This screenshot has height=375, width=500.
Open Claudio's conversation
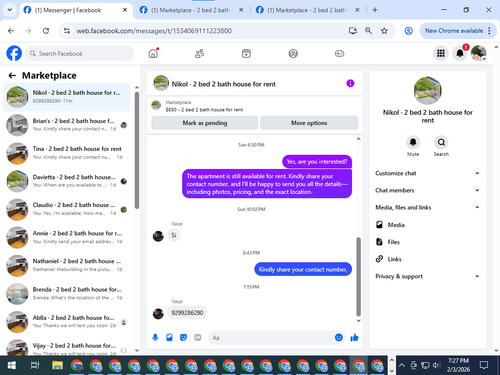click(67, 209)
